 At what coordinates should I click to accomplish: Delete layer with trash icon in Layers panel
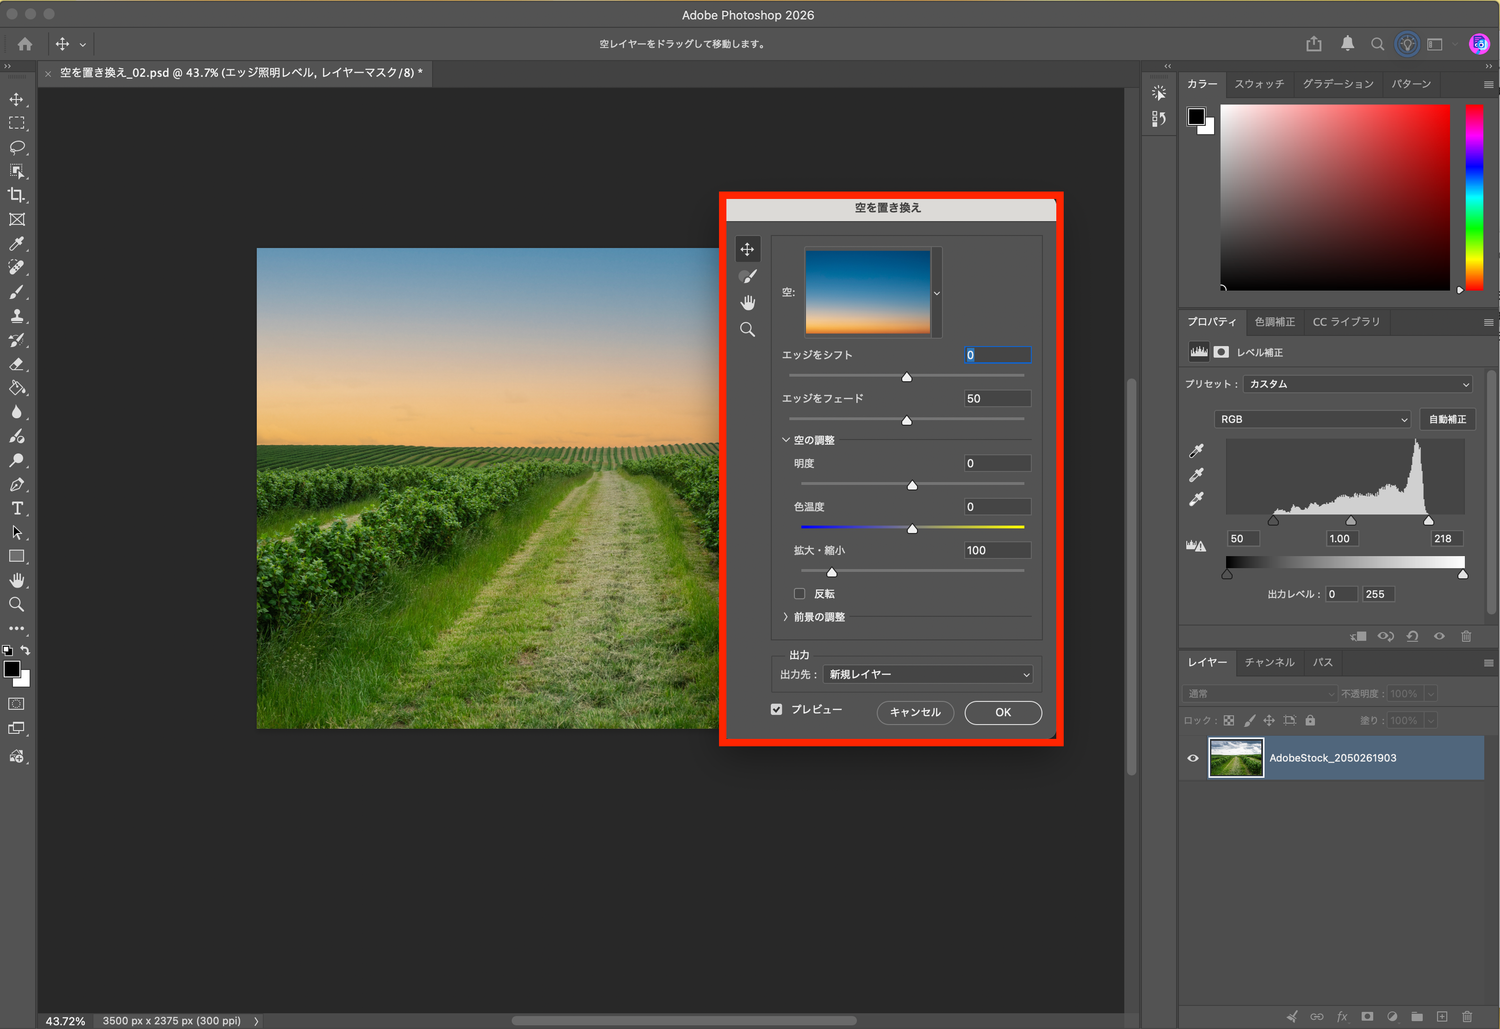(1467, 1017)
